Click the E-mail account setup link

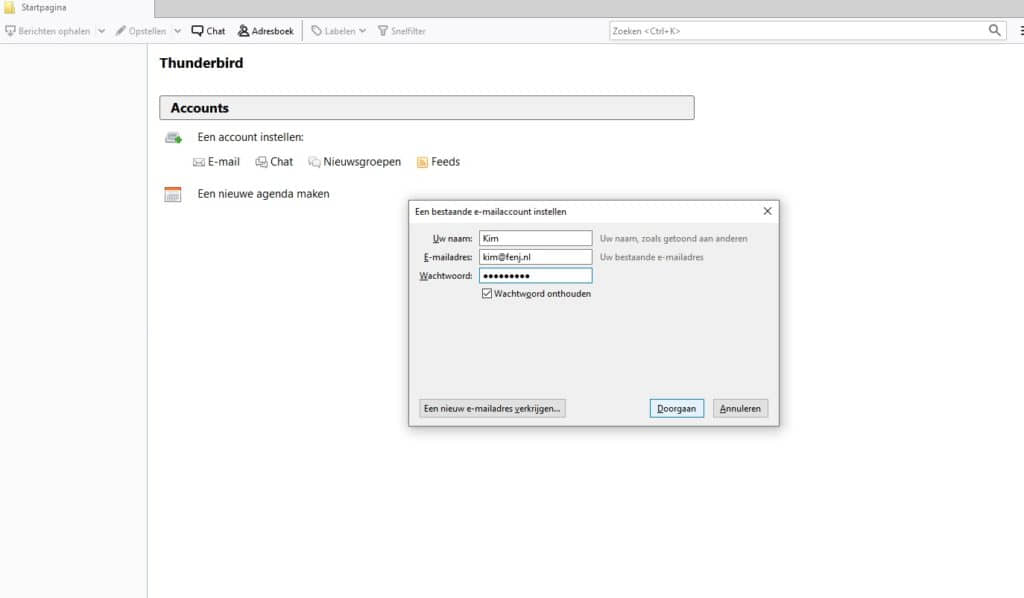point(216,162)
